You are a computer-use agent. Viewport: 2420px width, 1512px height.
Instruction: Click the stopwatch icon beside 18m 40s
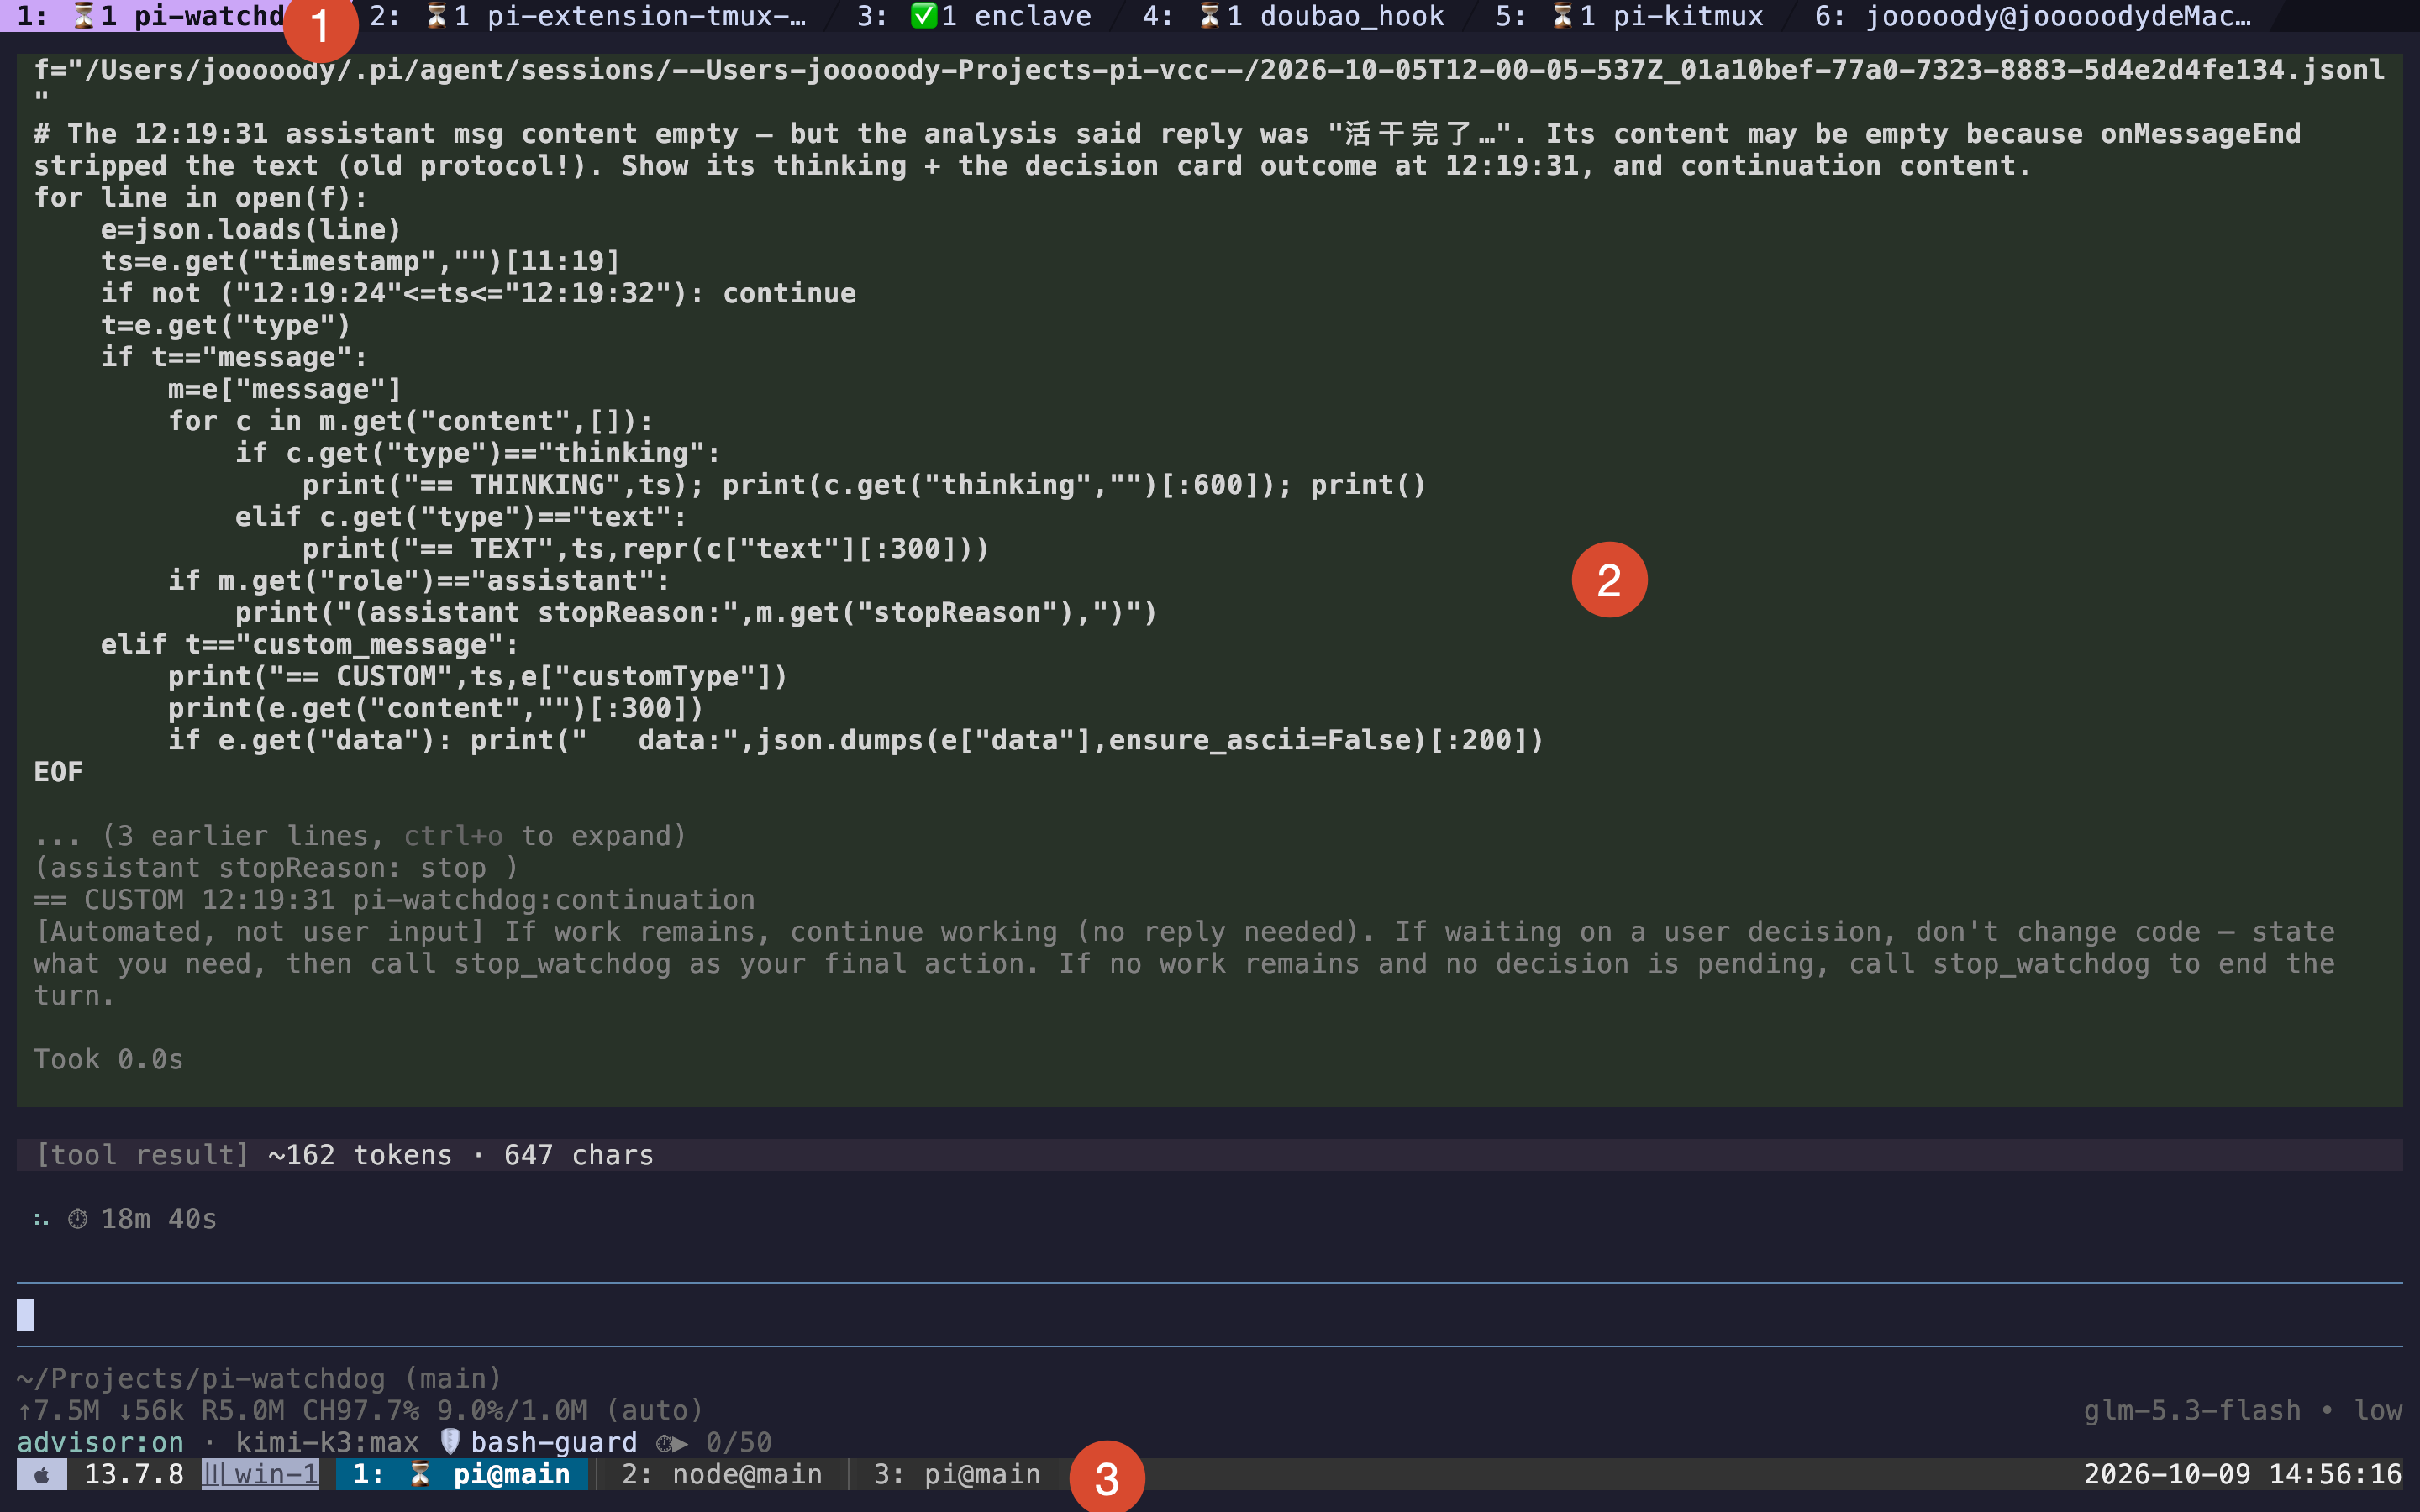(78, 1218)
